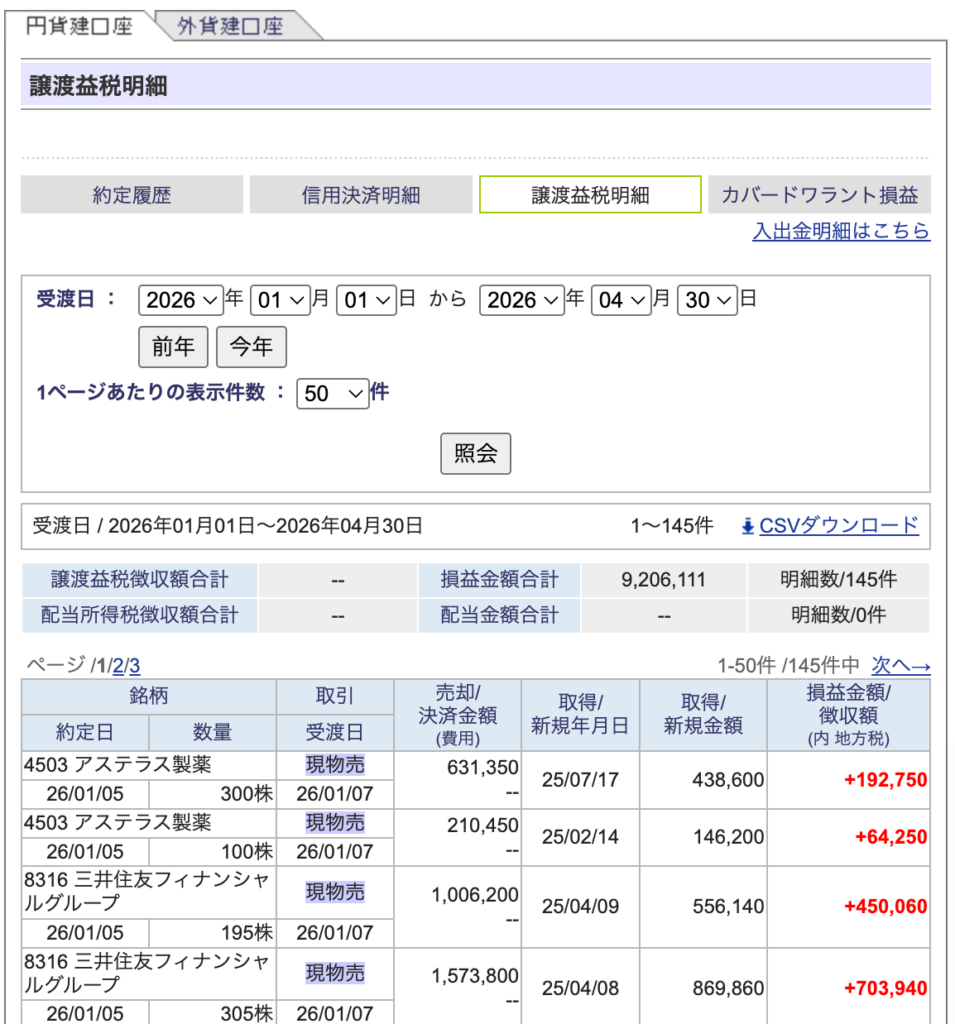955x1024 pixels.
Task: Open the 約定履歴 section
Action: point(132,195)
